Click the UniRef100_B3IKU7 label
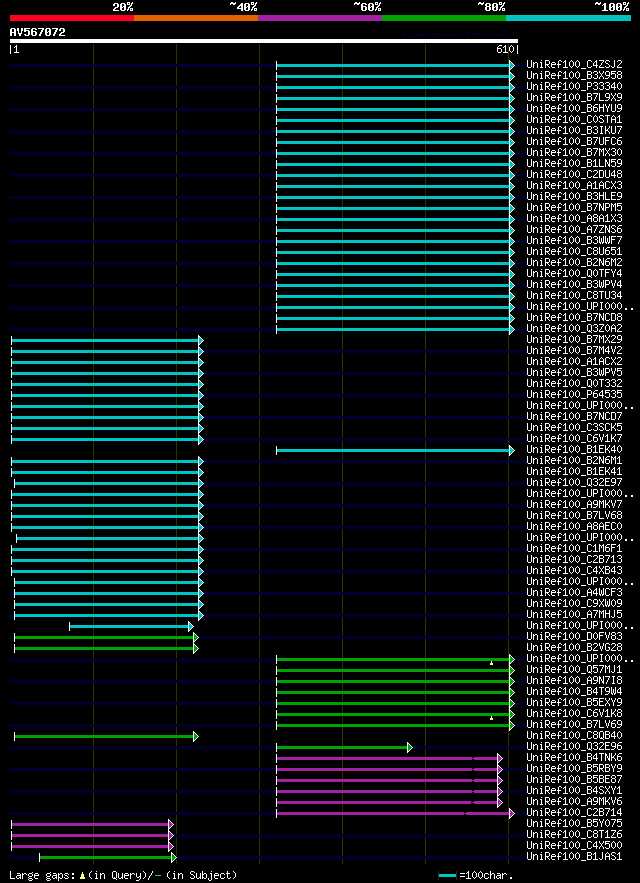The height and width of the screenshot is (883, 640). coord(574,130)
